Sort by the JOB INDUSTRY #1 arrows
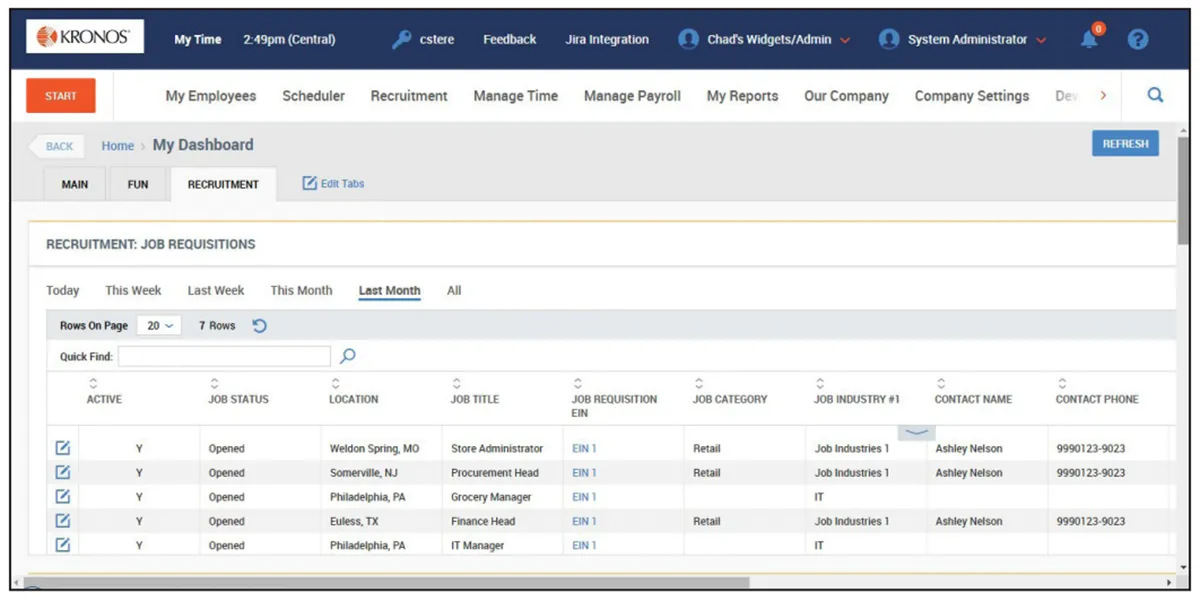The width and height of the screenshot is (1200, 601). coord(820,383)
